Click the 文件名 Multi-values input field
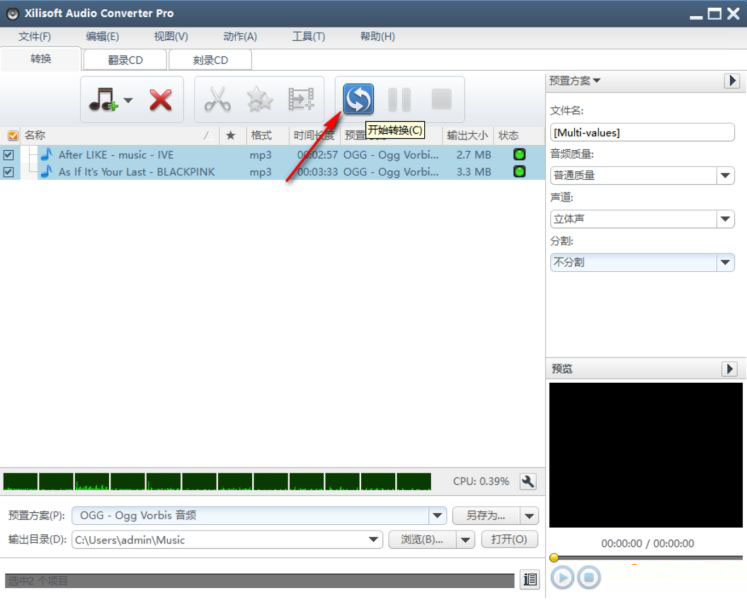 pyautogui.click(x=642, y=132)
